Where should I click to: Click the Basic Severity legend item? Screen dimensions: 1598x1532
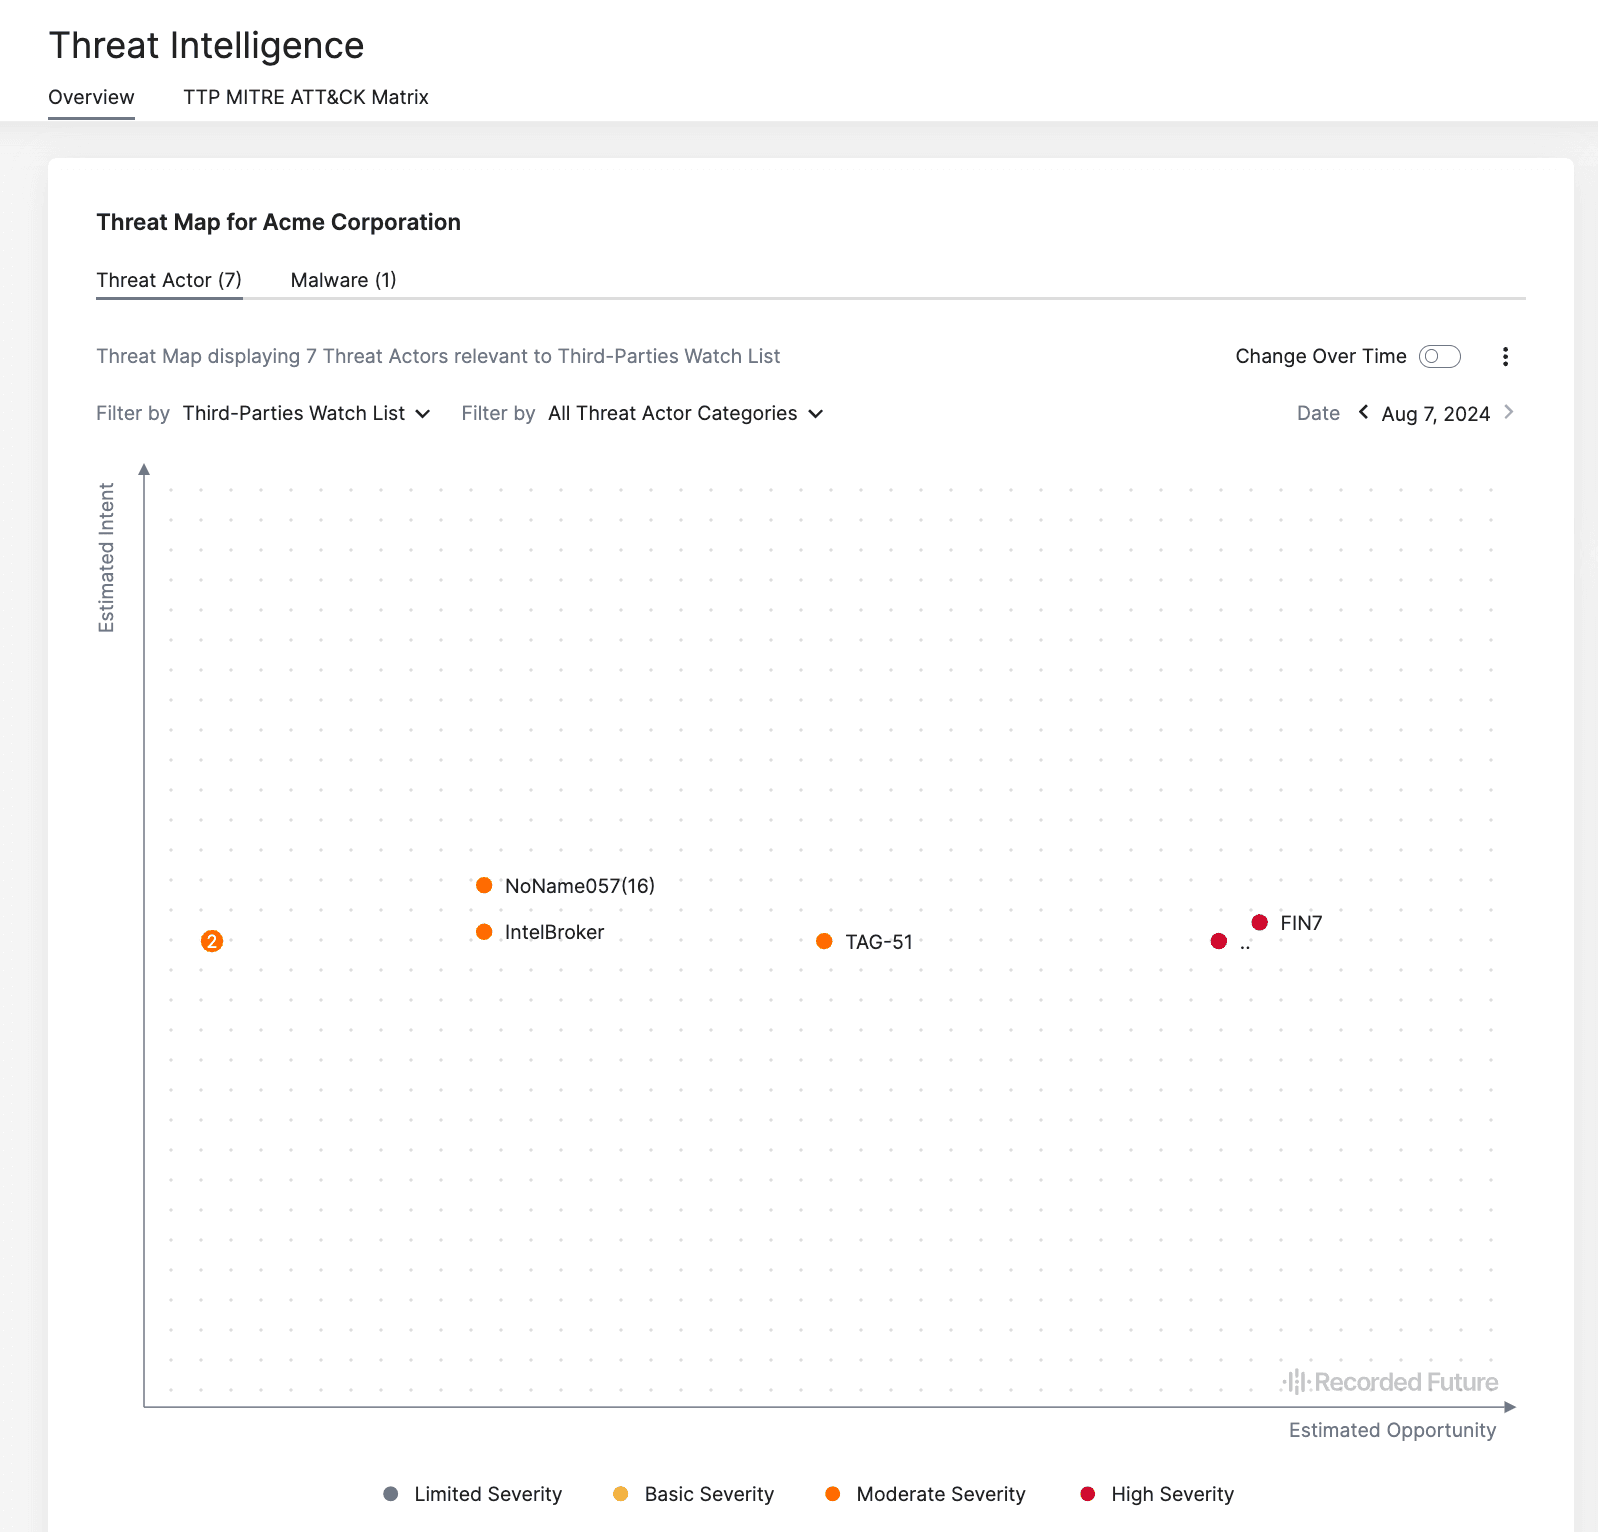[x=694, y=1494]
